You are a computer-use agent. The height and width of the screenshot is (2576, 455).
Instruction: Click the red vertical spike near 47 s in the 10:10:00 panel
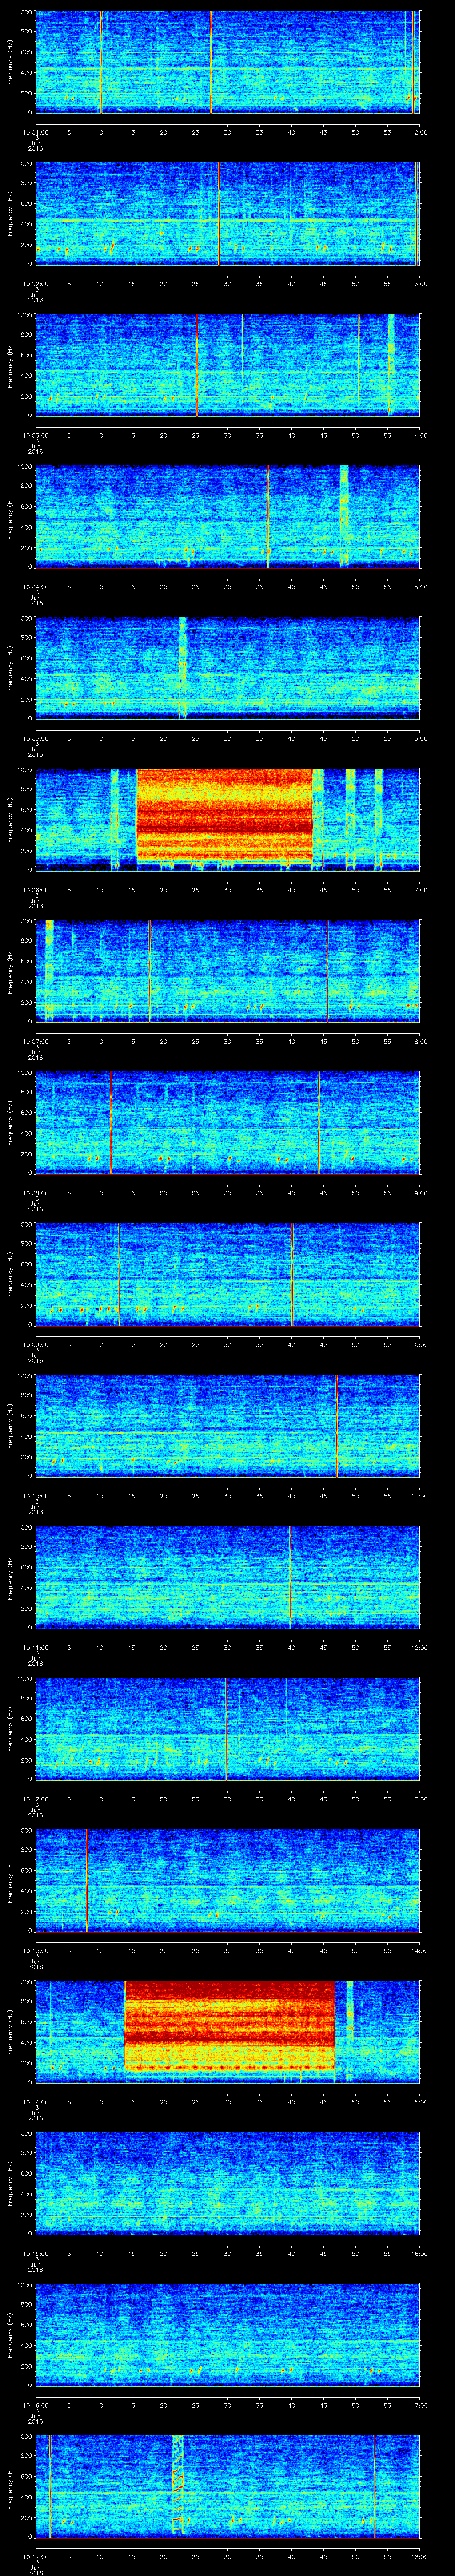(337, 1426)
